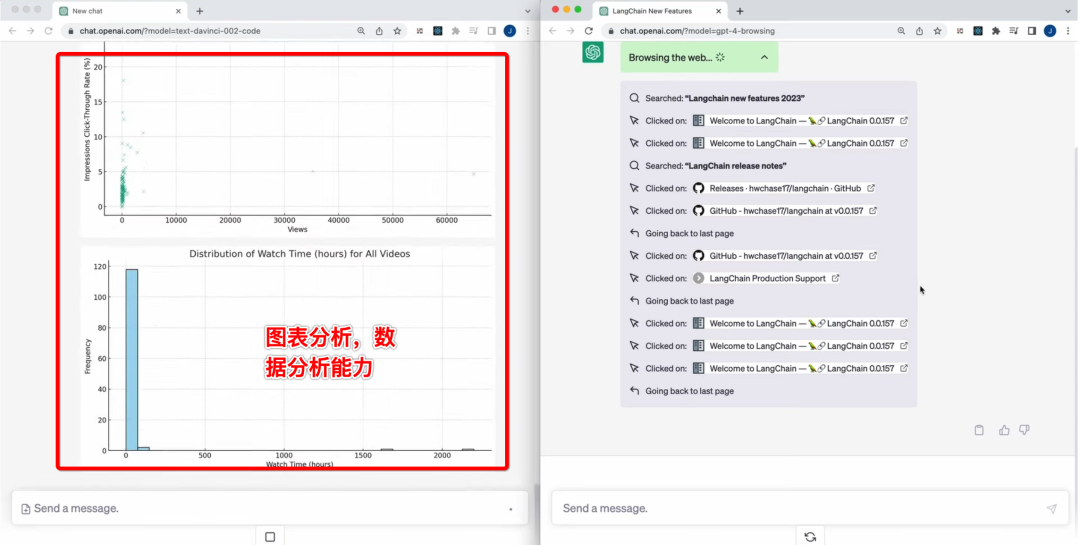
Task: Click the thumbs down feedback icon
Action: point(1024,430)
